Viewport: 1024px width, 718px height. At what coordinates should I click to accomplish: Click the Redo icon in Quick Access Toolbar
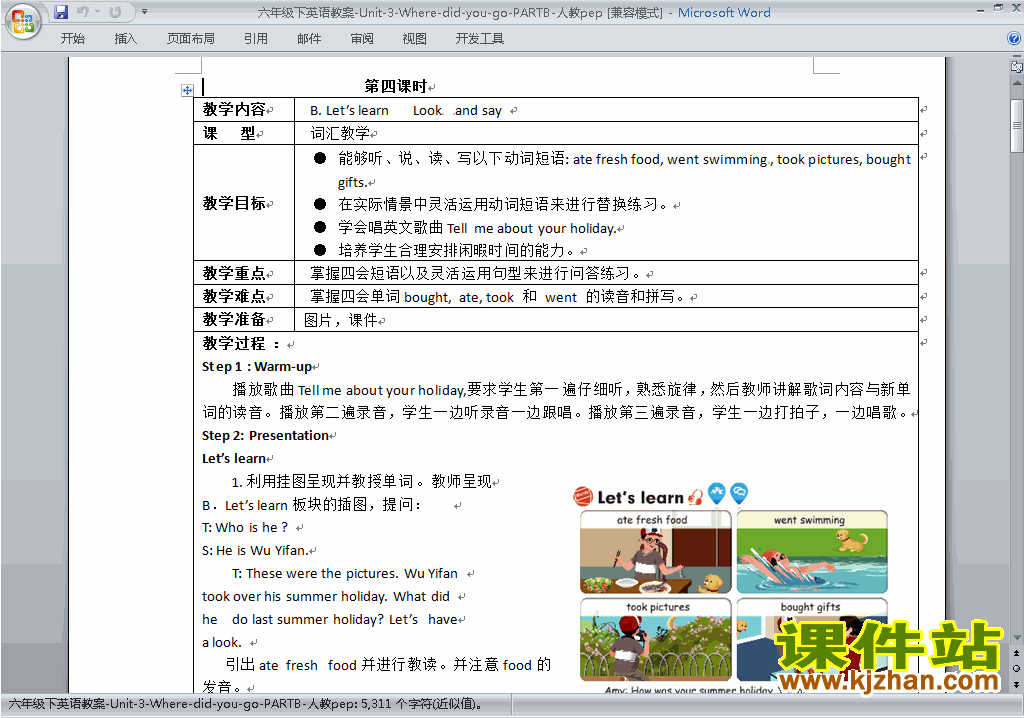point(115,12)
